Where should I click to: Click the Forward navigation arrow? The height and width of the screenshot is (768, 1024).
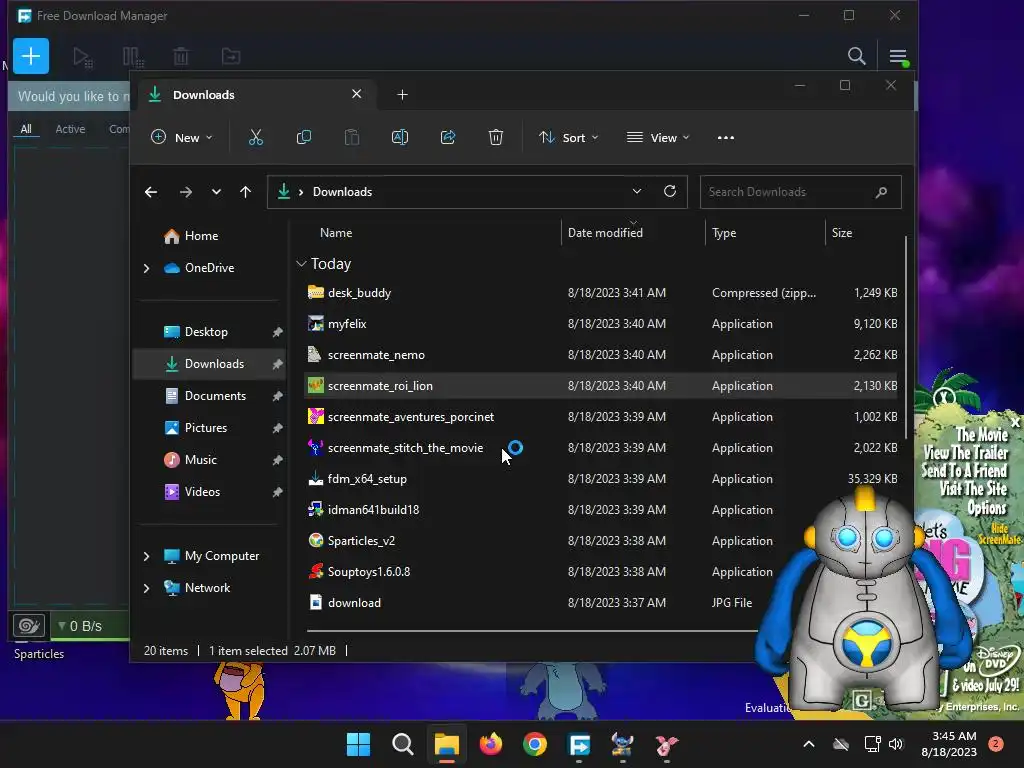[x=185, y=192]
